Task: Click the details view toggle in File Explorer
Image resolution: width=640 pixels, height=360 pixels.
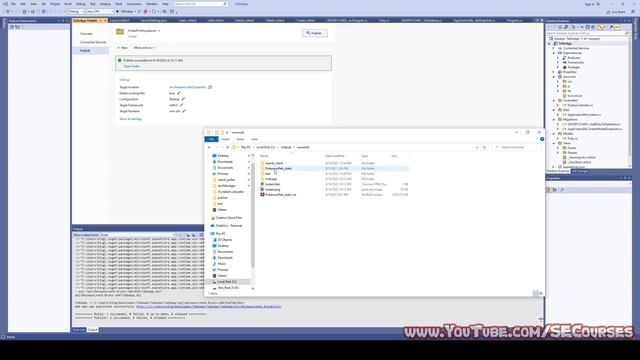Action: click(536, 293)
